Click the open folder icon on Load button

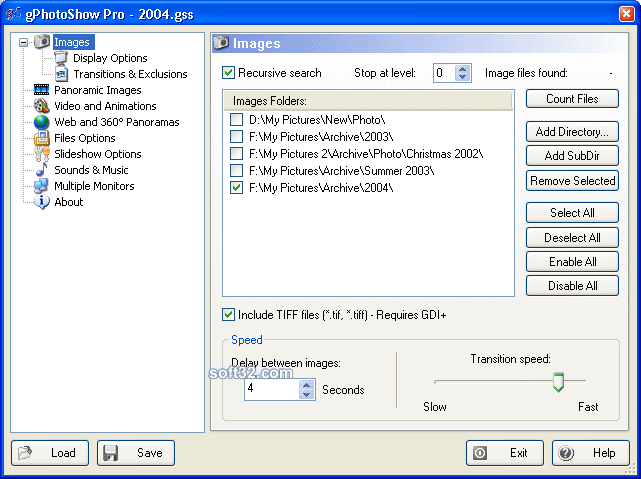coord(25,453)
